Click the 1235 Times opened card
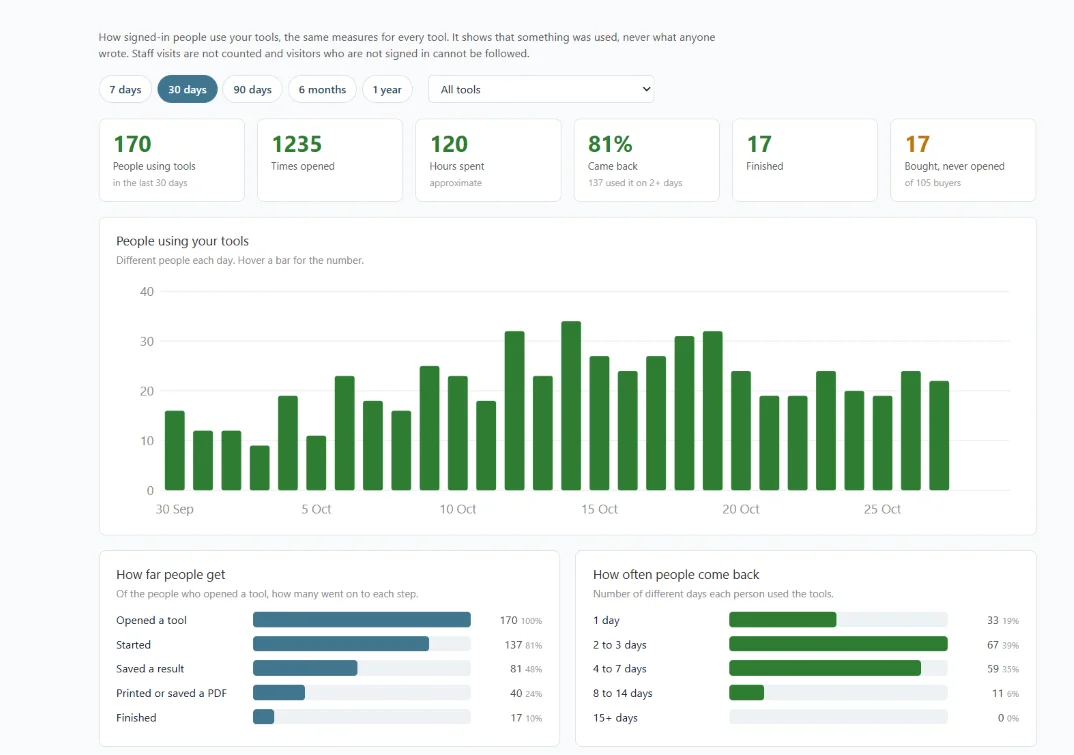This screenshot has width=1074, height=755. coord(330,160)
